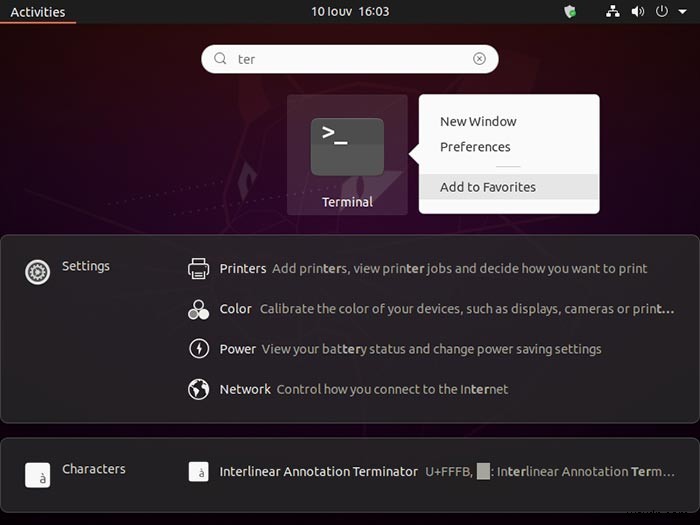Viewport: 700px width, 525px height.
Task: Click the Characters provider label
Action: [x=94, y=469]
